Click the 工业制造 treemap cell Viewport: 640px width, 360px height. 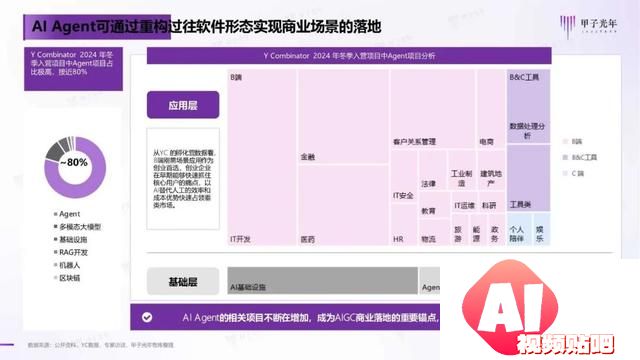[x=462, y=170]
